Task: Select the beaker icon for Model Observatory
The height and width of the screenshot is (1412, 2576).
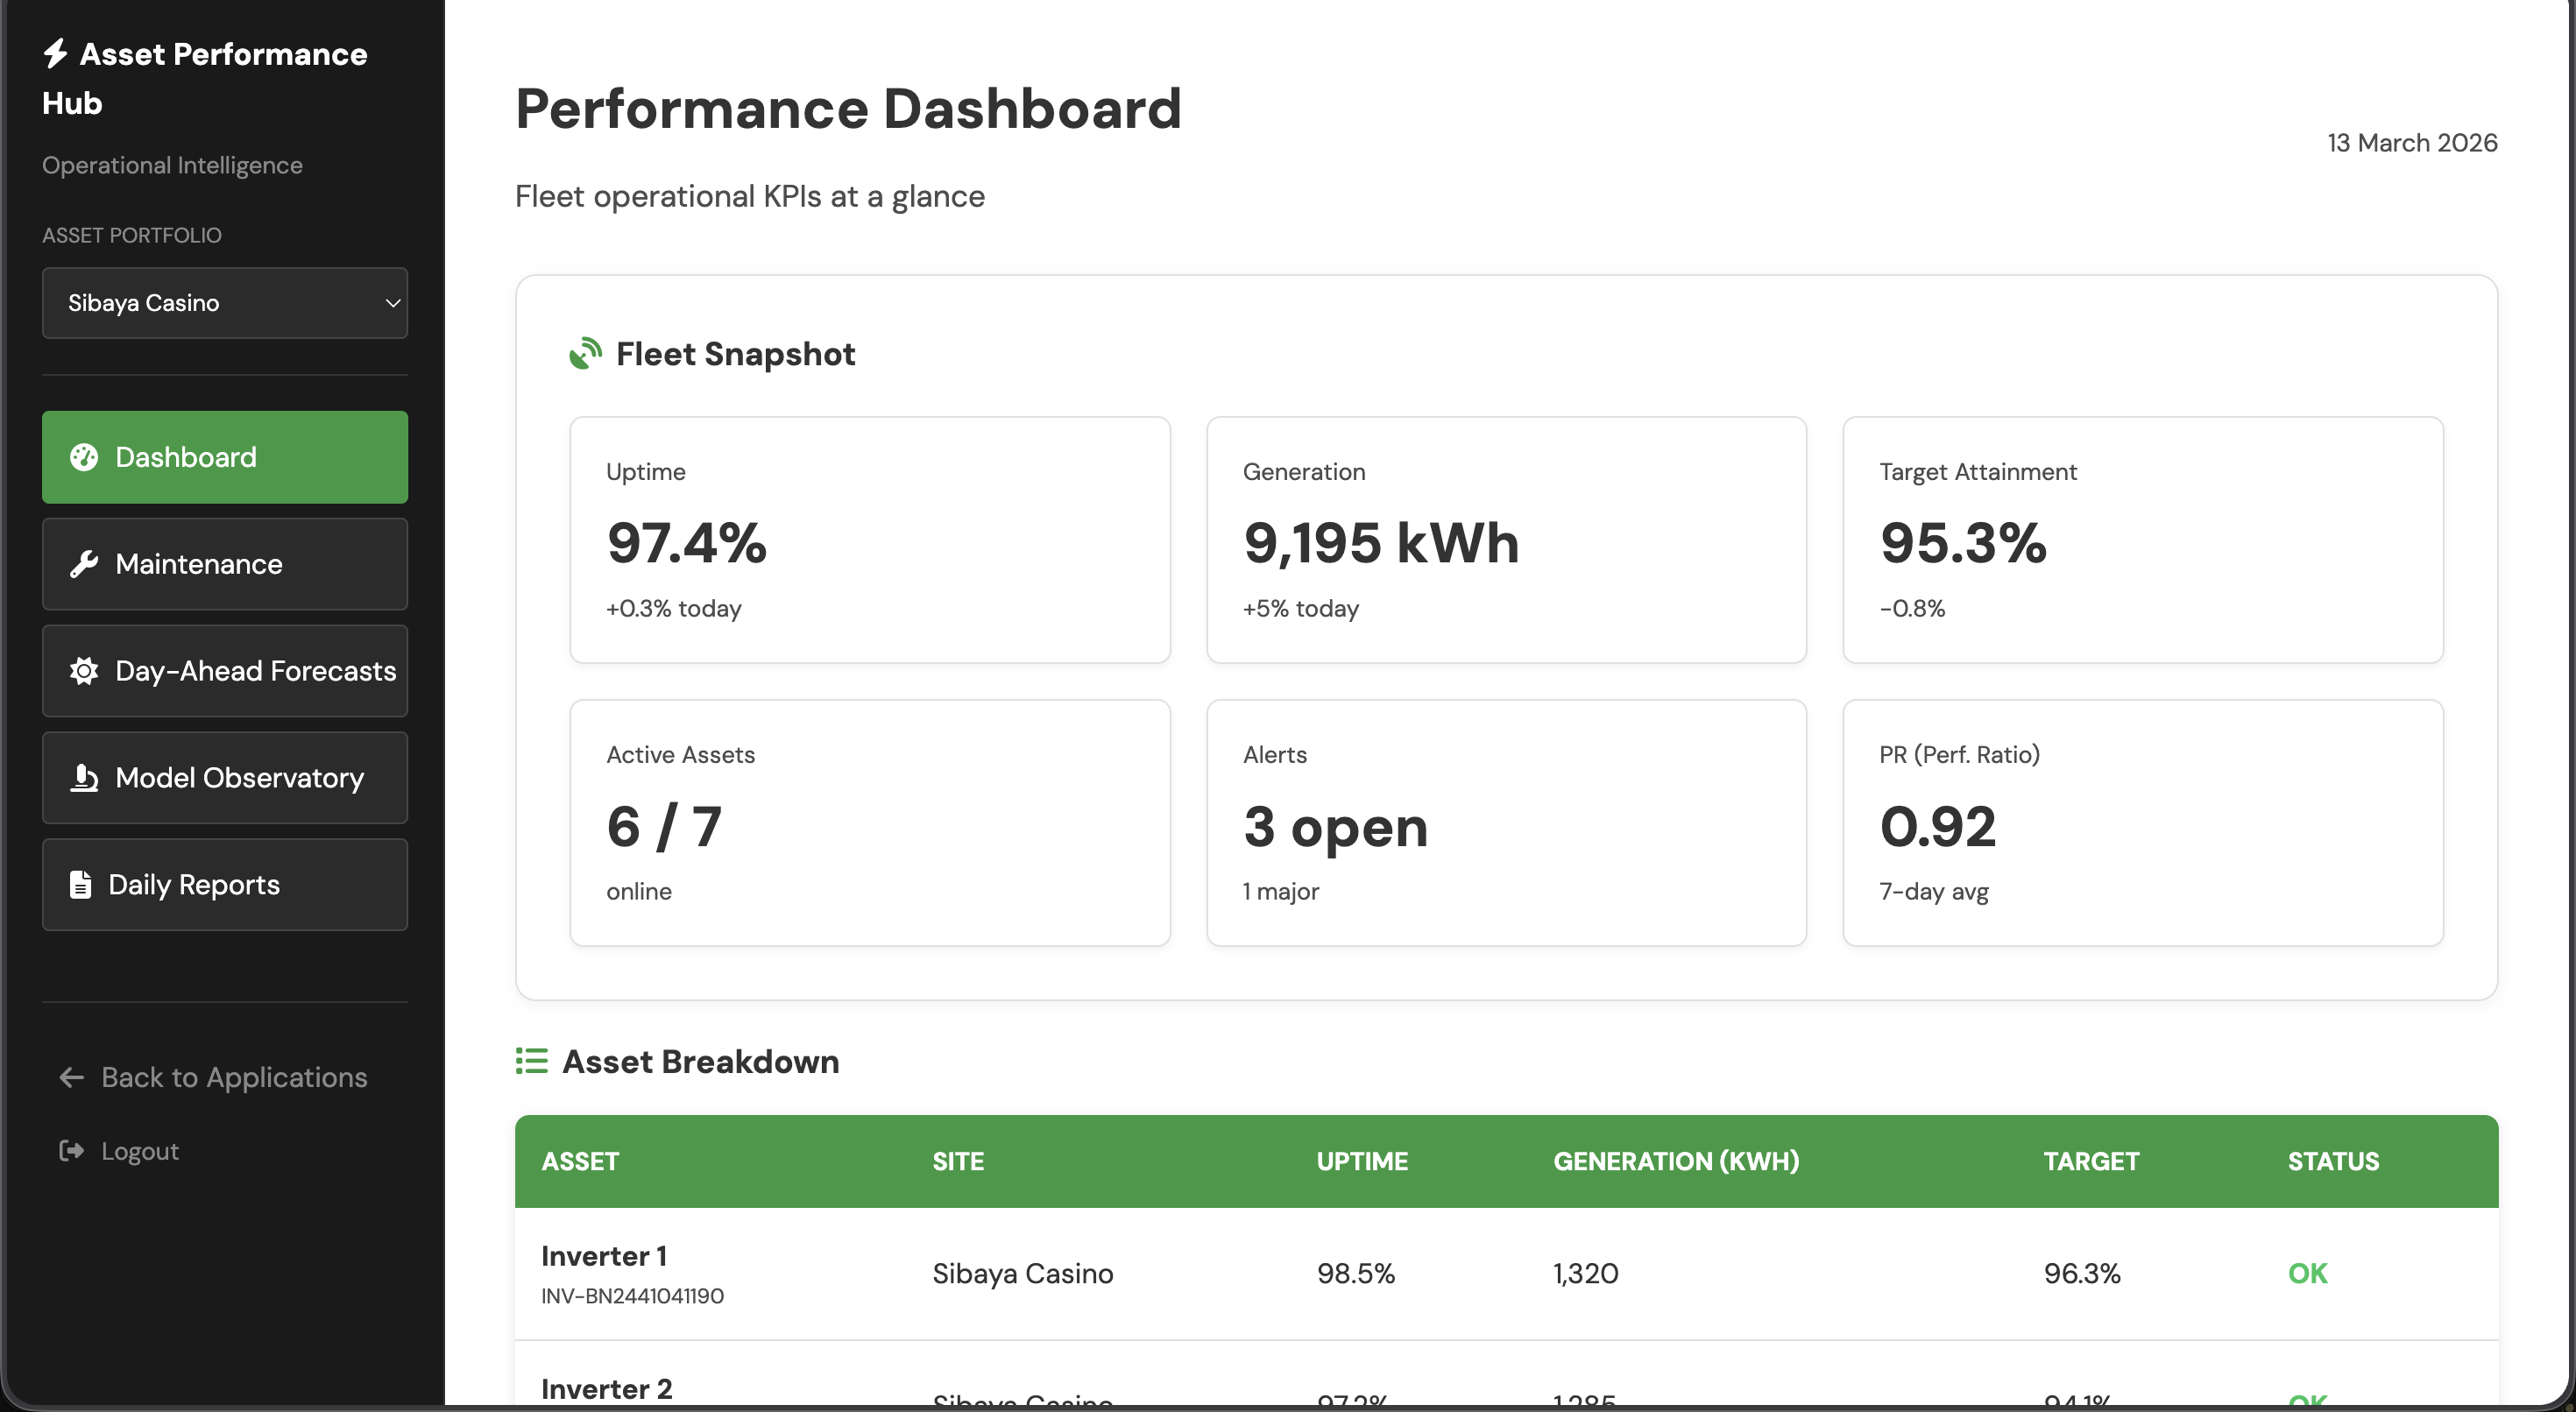Action: (84, 778)
